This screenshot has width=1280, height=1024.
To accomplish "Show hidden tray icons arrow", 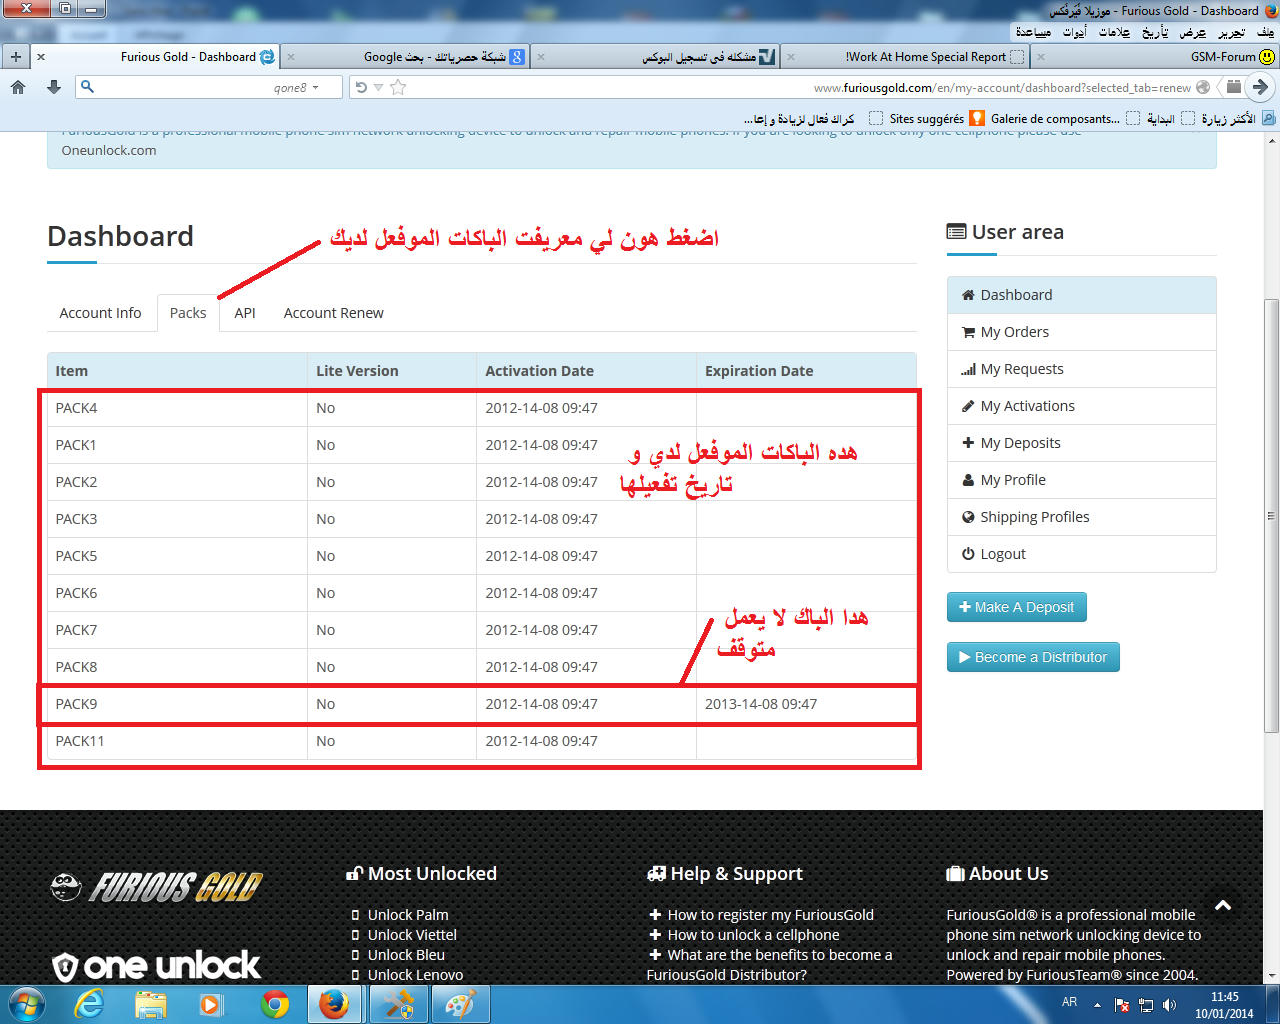I will point(1097,1005).
